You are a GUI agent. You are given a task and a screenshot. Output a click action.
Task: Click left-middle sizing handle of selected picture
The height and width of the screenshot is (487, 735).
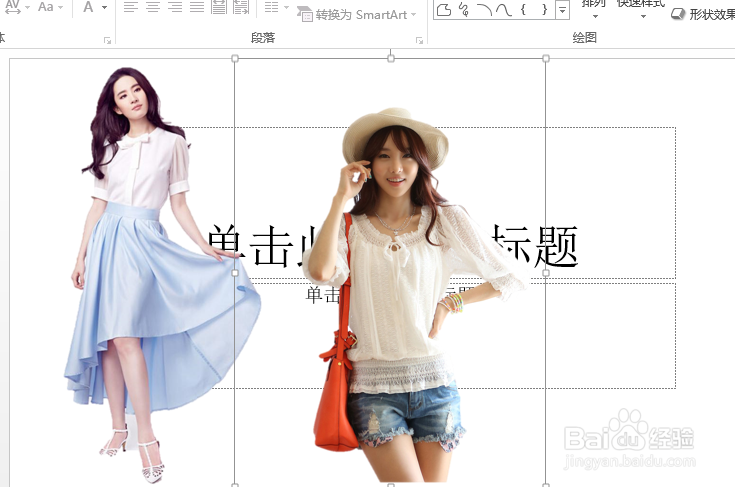235,272
